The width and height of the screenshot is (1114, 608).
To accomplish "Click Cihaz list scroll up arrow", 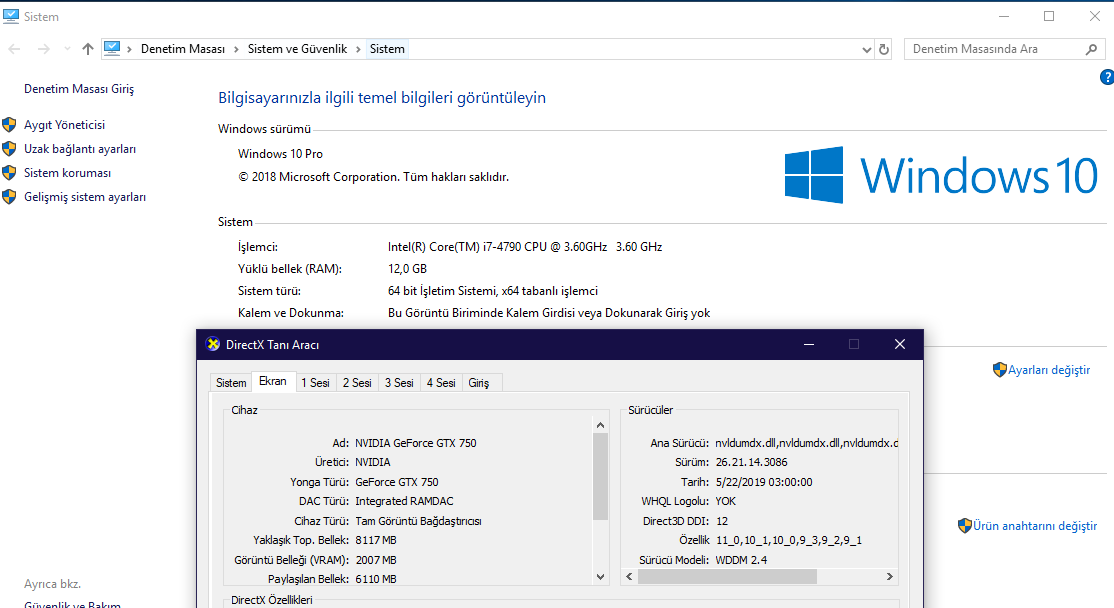I will coord(600,425).
